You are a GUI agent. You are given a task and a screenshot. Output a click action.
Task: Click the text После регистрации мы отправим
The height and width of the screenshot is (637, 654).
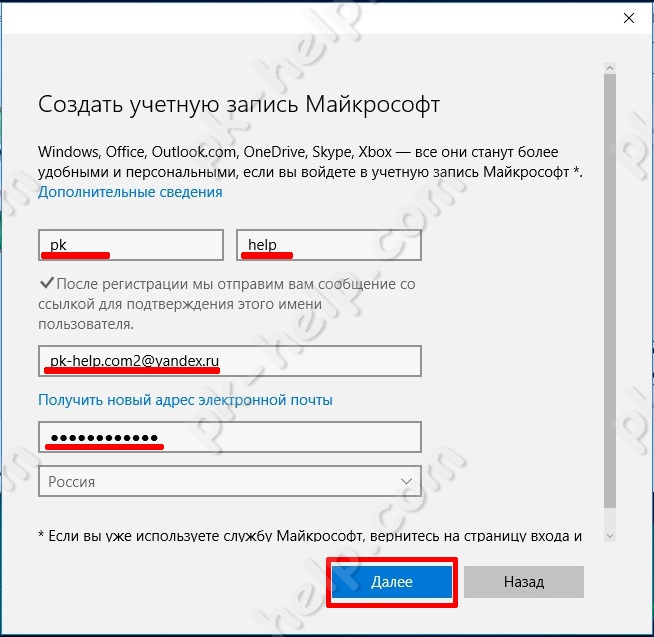point(227,304)
